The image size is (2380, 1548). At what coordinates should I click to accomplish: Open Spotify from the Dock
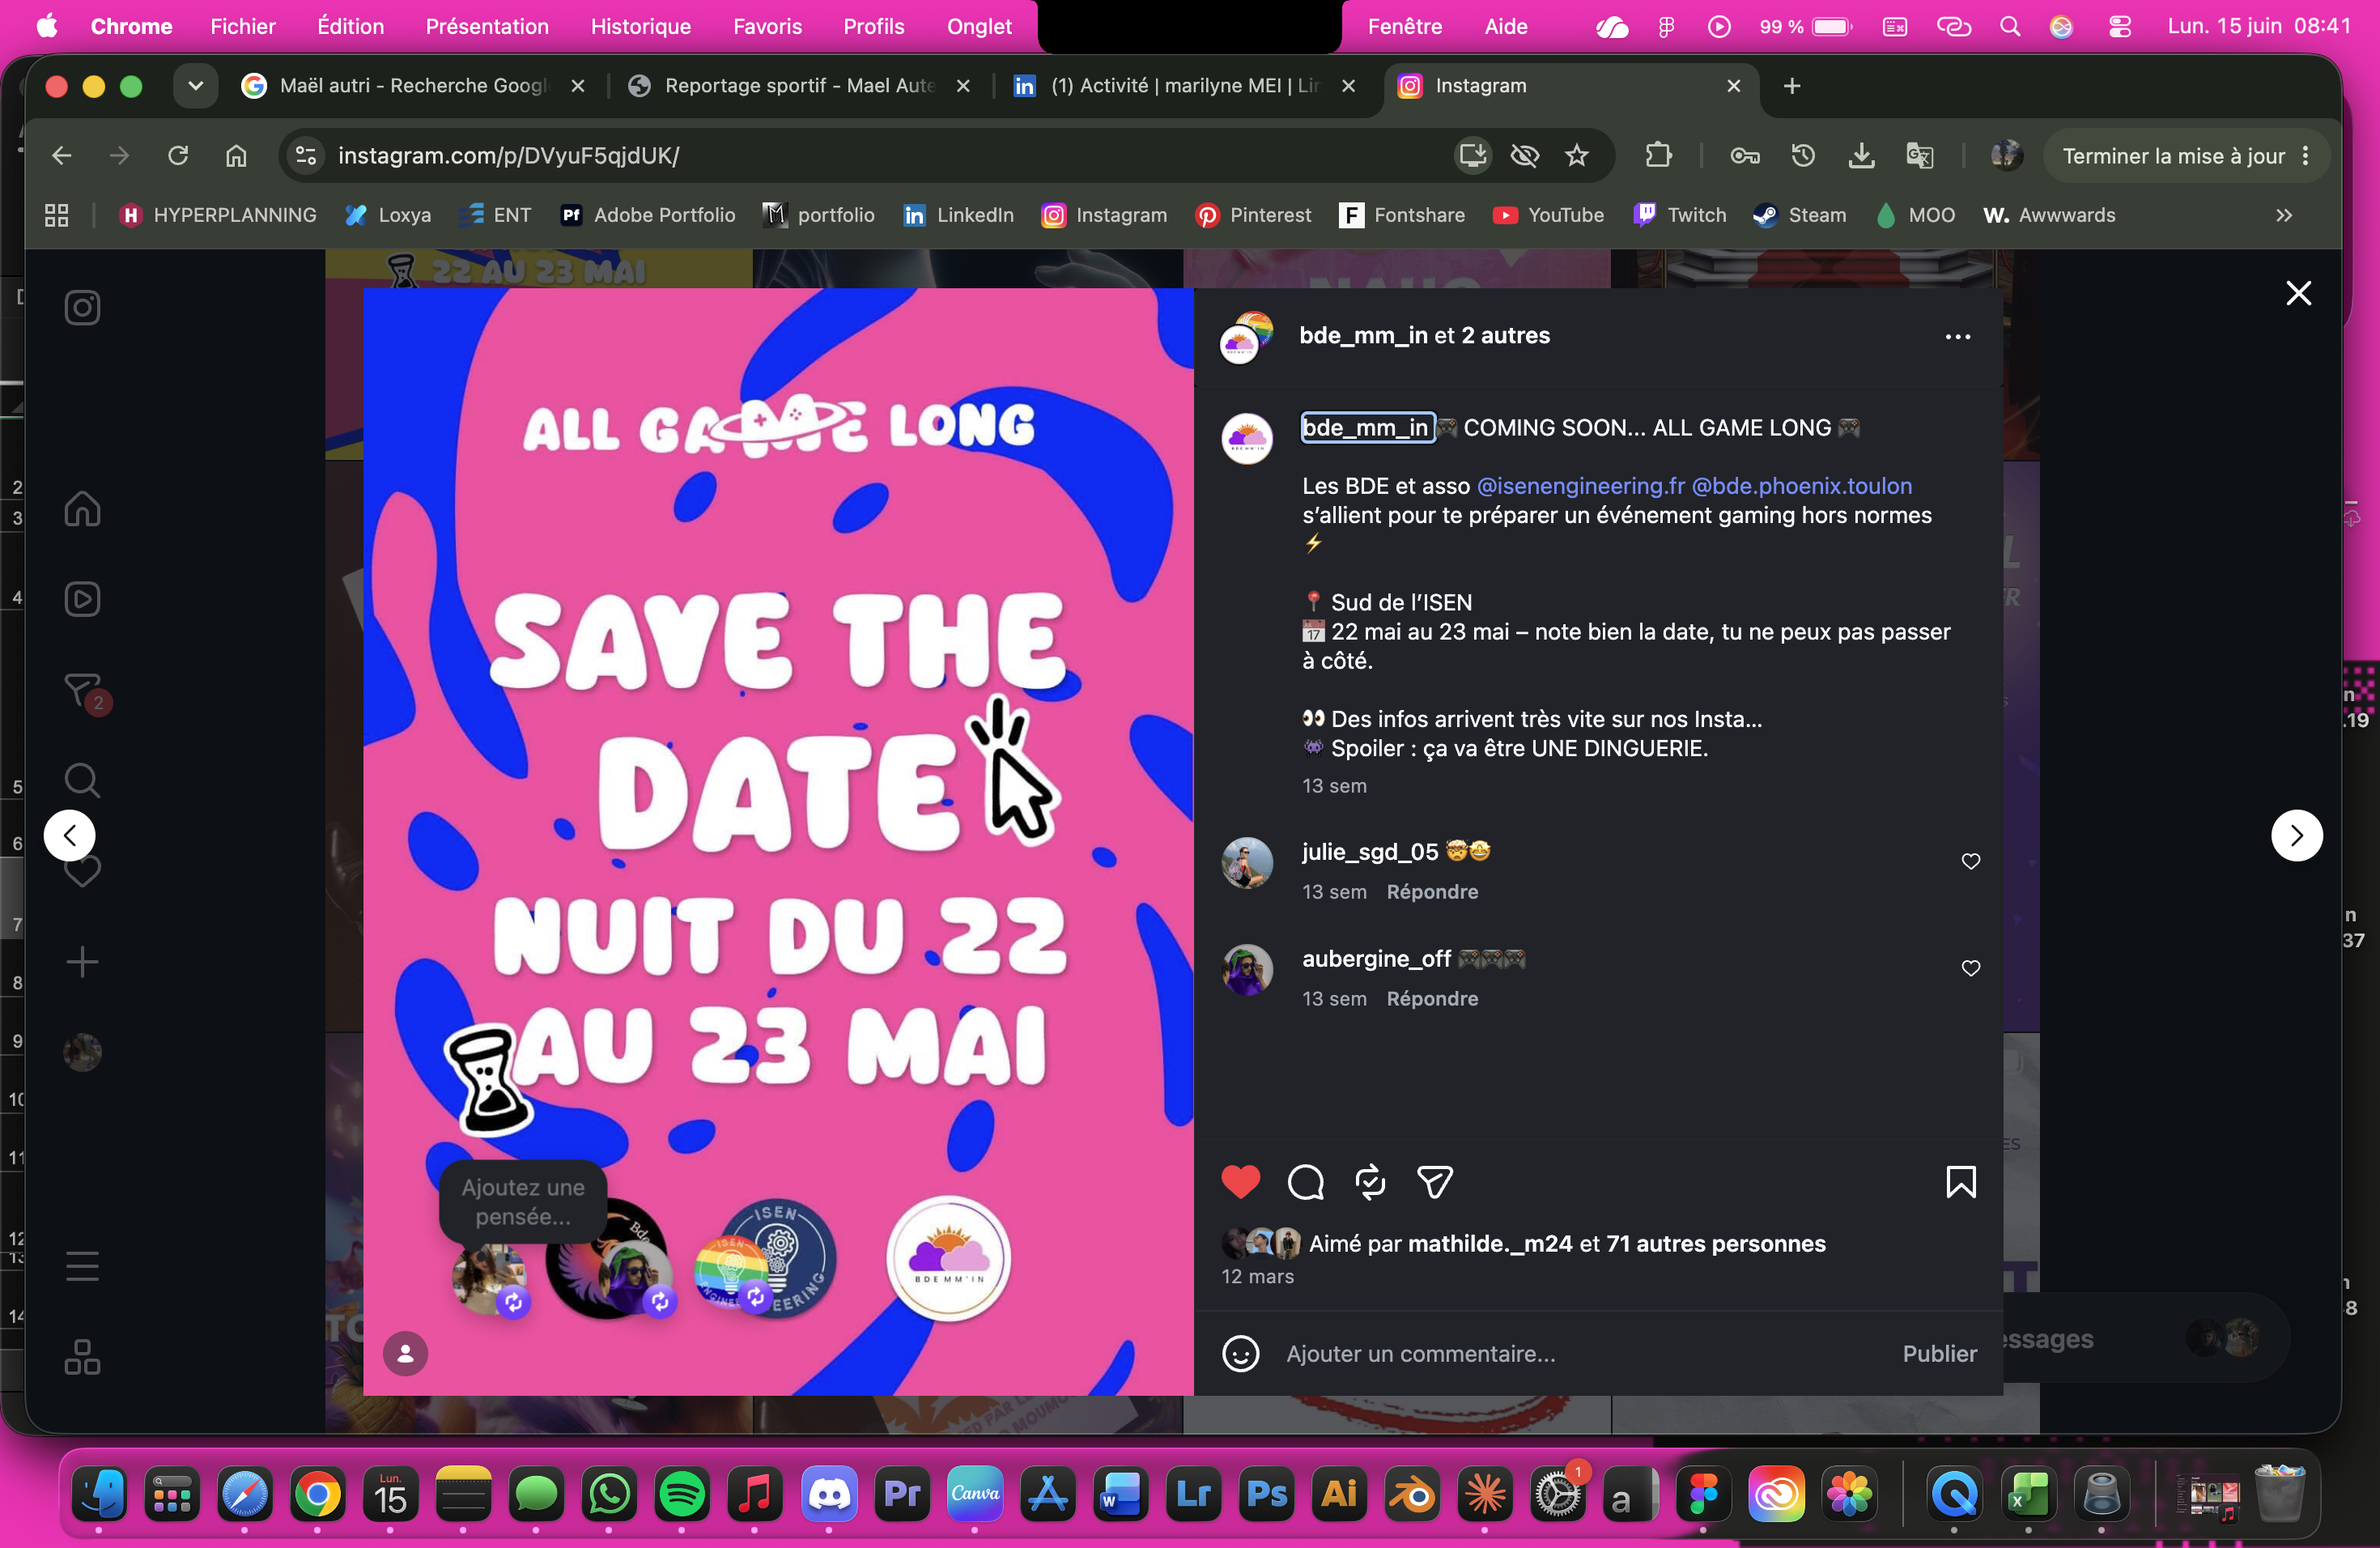click(x=682, y=1494)
